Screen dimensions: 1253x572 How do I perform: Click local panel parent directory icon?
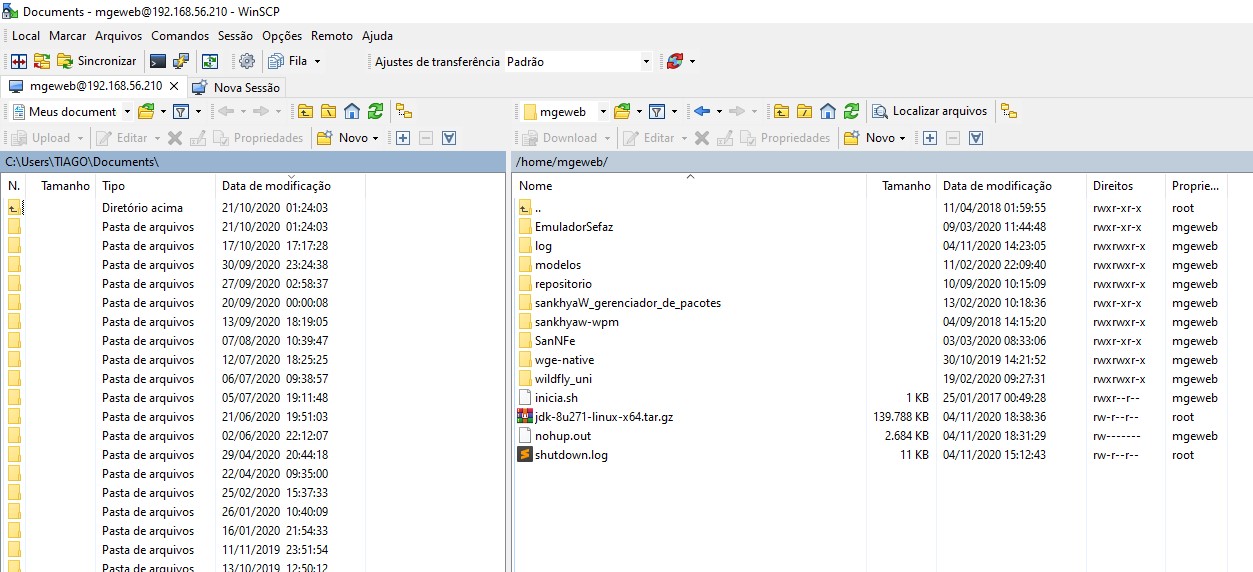coord(304,111)
